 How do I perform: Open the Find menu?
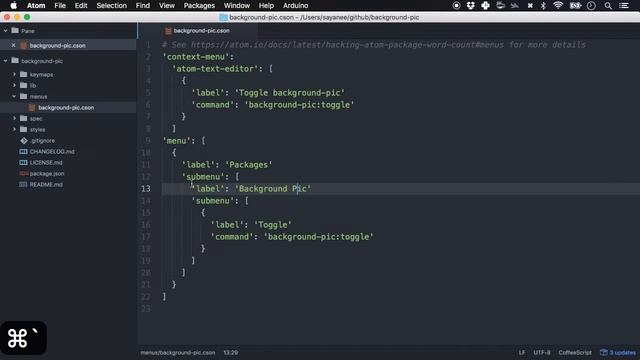pos(142,5)
